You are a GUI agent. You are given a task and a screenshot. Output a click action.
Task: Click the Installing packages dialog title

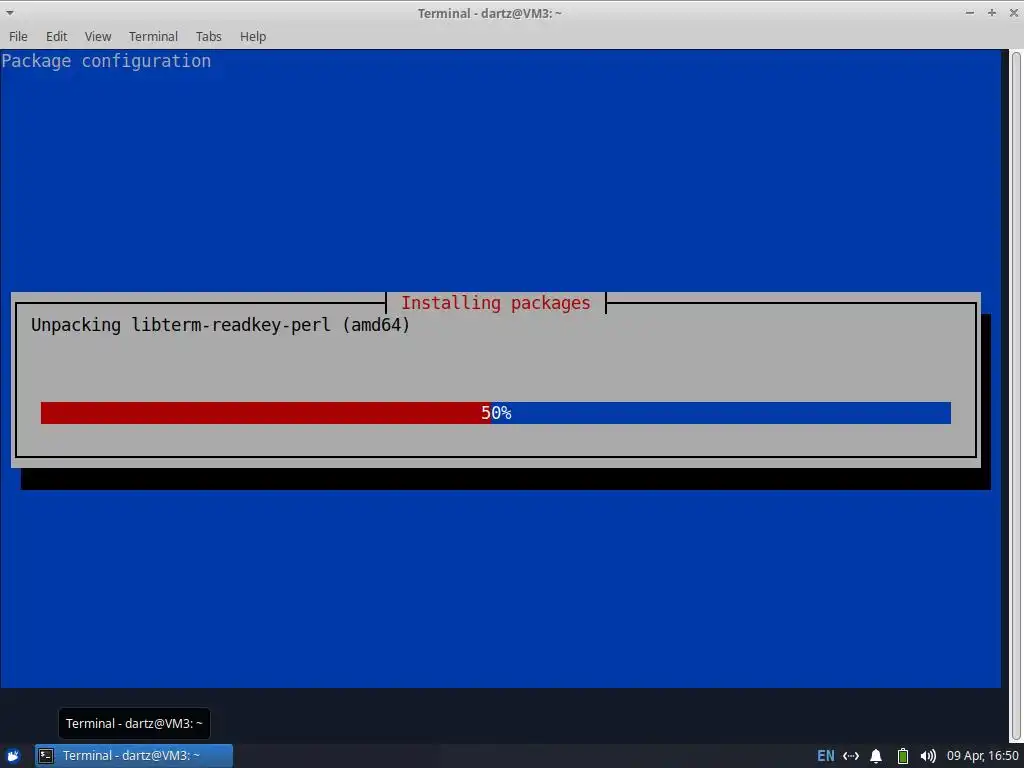496,303
